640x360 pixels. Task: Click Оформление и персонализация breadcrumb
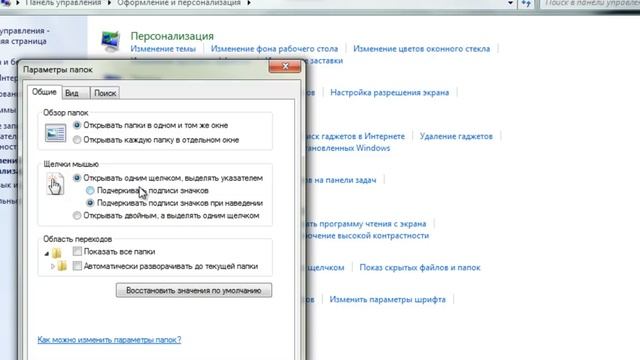point(179,3)
